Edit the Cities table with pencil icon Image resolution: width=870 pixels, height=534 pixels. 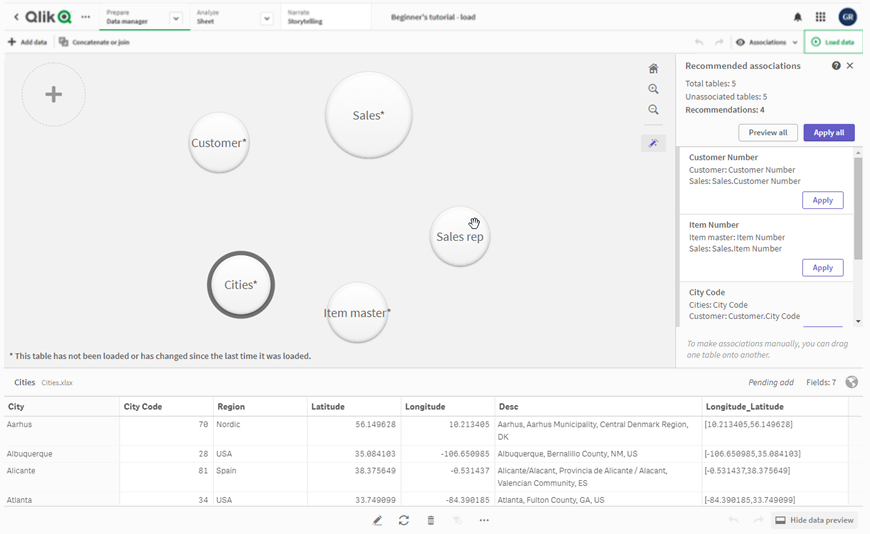[x=377, y=520]
